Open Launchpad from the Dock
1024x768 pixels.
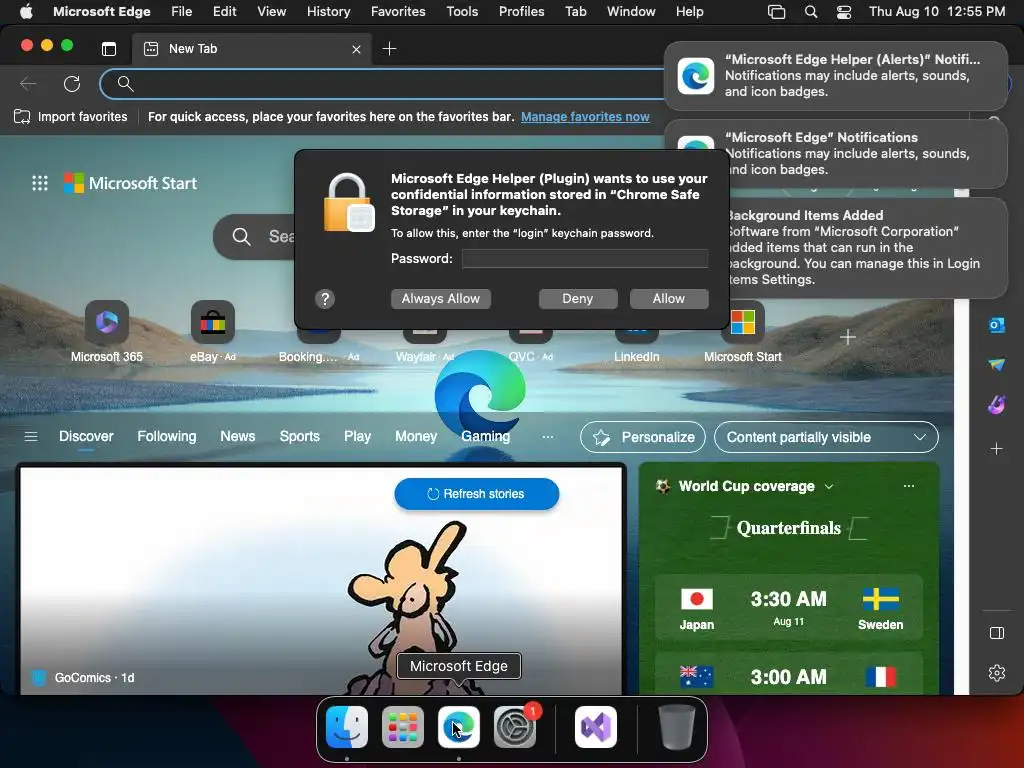point(402,726)
